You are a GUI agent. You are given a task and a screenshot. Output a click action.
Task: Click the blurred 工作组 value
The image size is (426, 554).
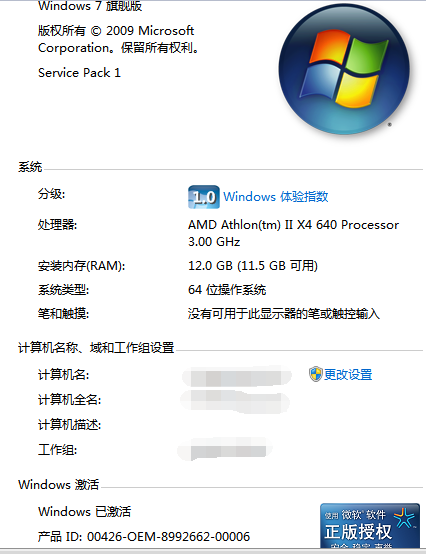tap(225, 450)
